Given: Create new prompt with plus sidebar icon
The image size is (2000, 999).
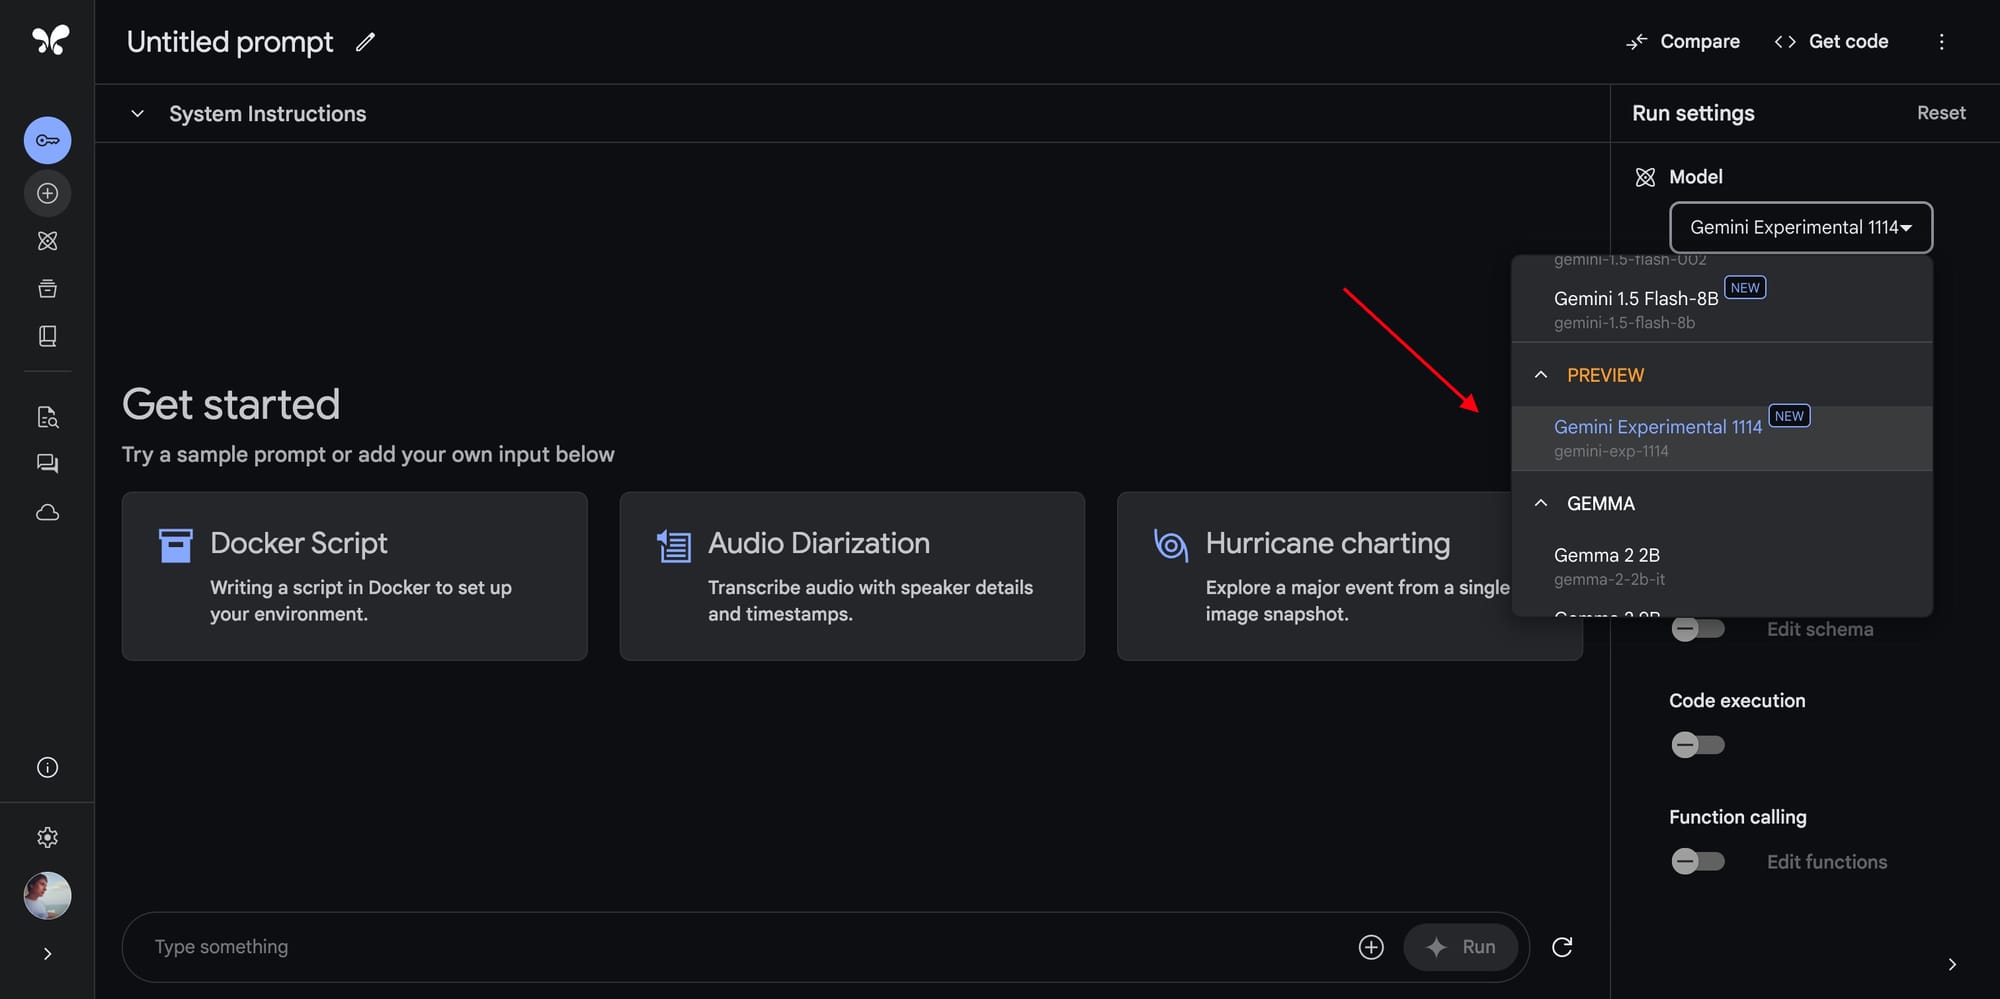Looking at the screenshot, I should (47, 193).
